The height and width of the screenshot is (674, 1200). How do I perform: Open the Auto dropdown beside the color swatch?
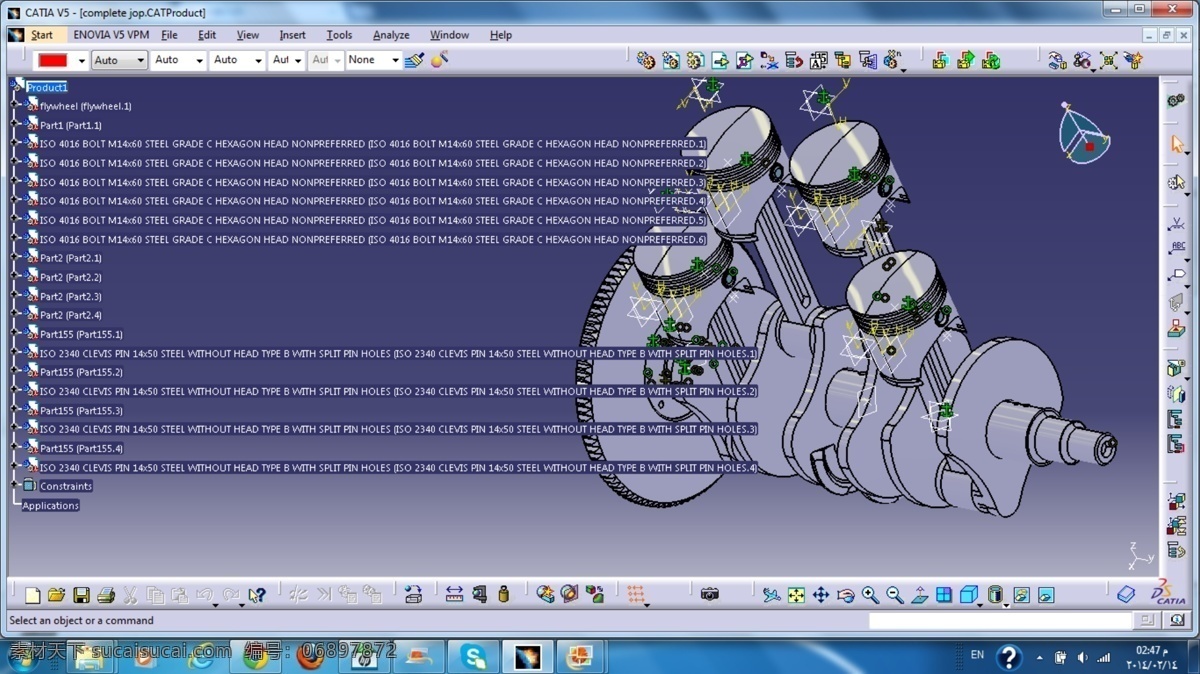(119, 61)
